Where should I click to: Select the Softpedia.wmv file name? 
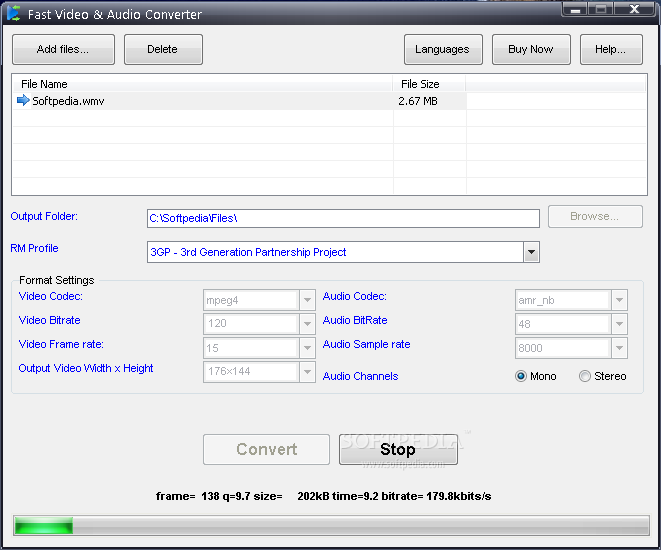click(68, 101)
